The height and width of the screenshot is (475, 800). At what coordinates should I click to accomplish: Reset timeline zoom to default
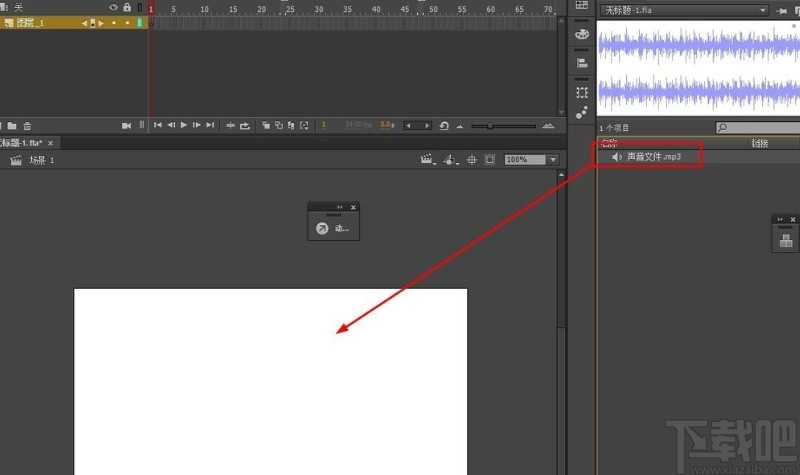coord(444,126)
